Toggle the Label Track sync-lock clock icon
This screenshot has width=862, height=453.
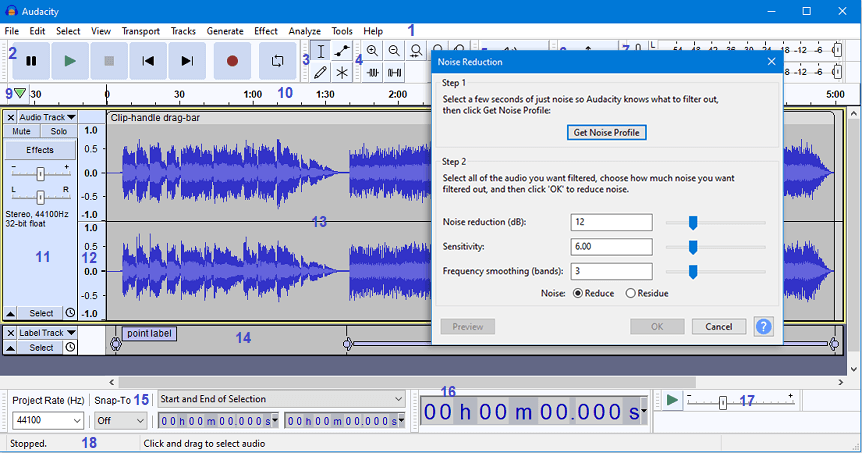70,347
